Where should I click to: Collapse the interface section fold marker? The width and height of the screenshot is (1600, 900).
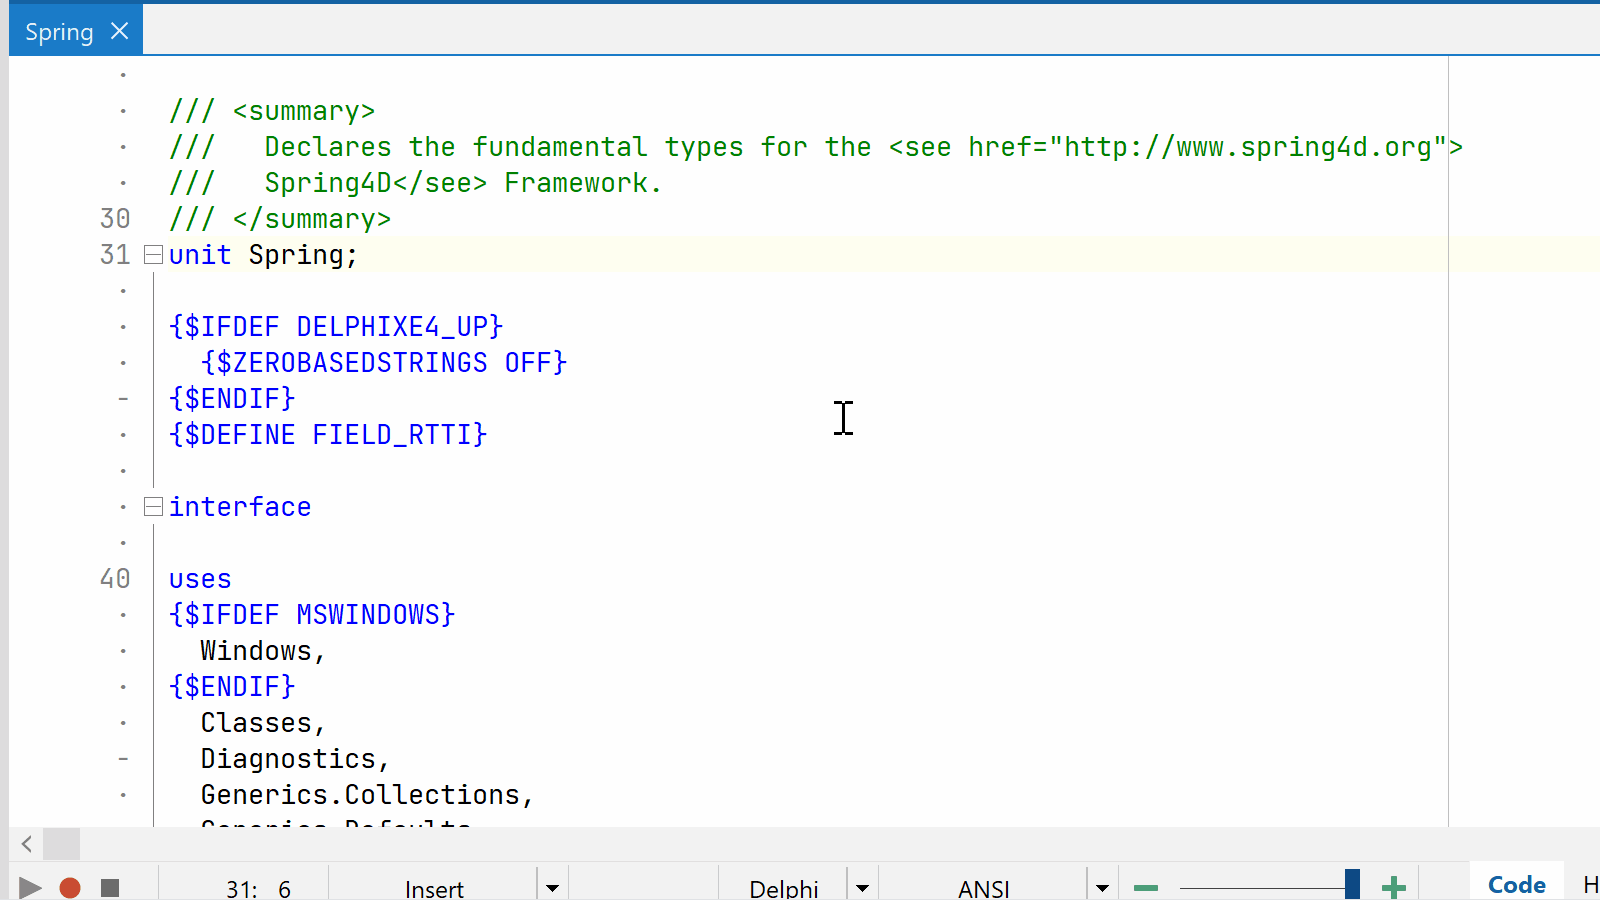(x=153, y=507)
